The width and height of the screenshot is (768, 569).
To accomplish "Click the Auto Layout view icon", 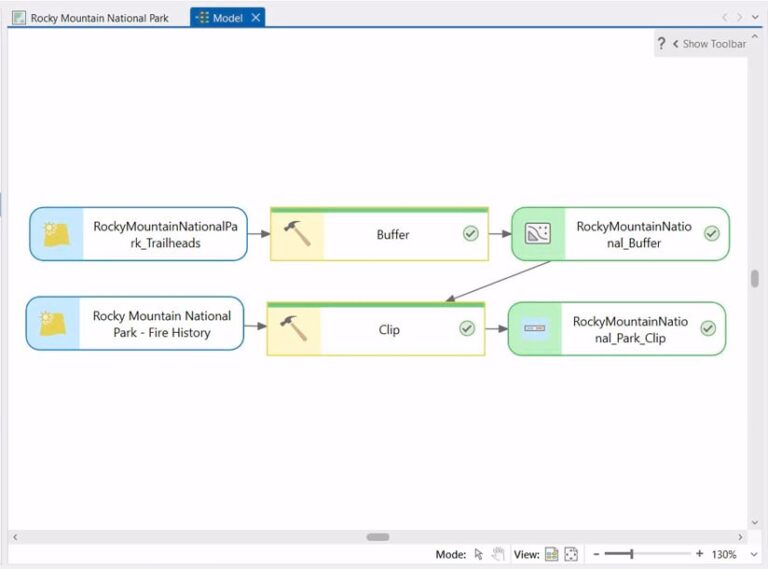I will pyautogui.click(x=552, y=554).
